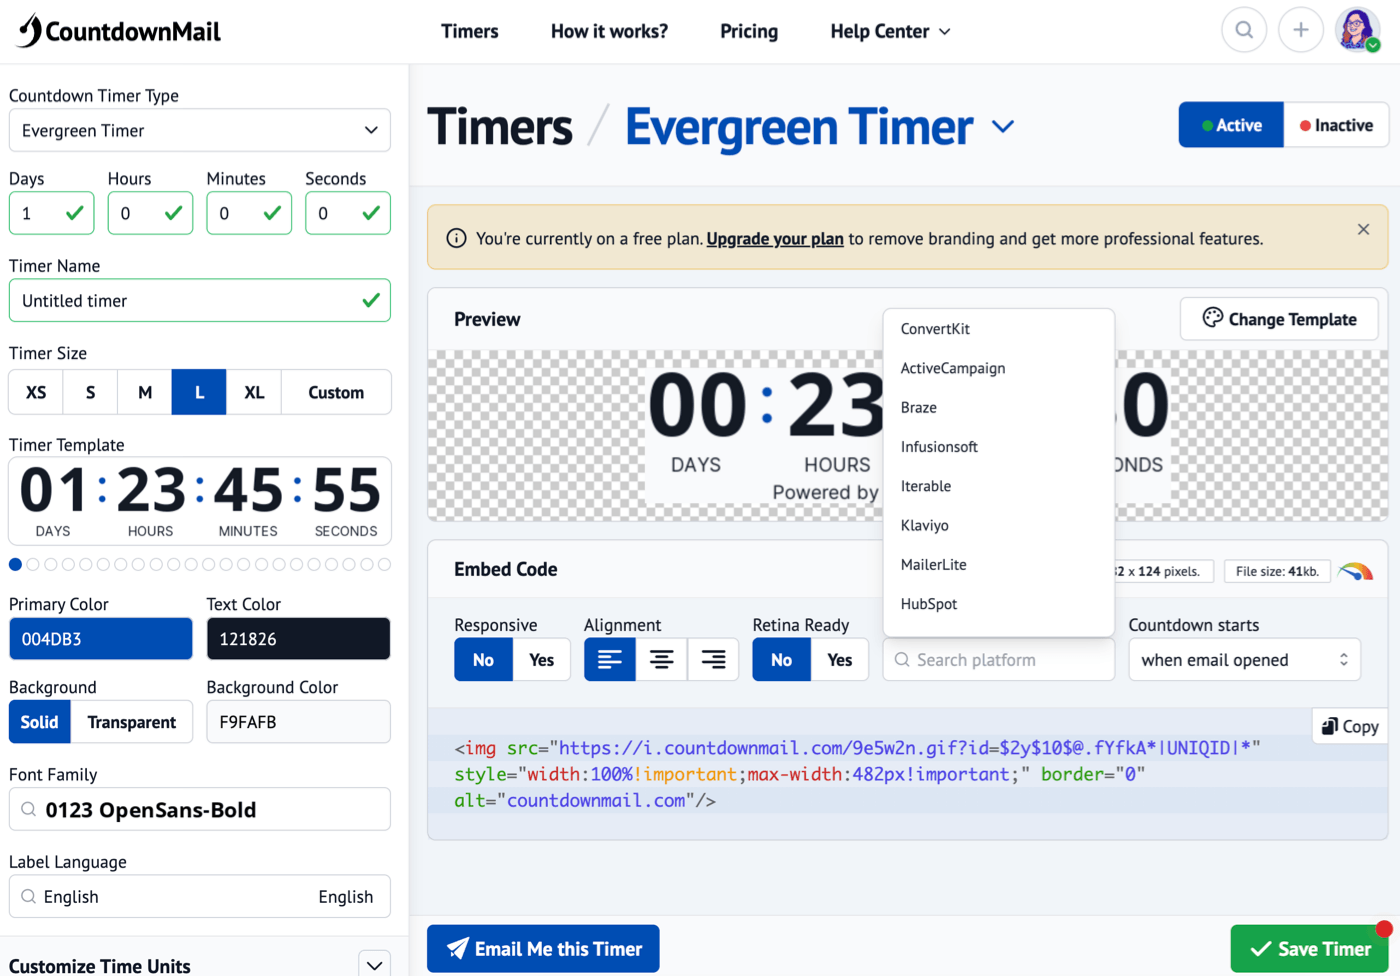The width and height of the screenshot is (1400, 976).
Task: Click the green check in Timer Name
Action: pos(371,300)
